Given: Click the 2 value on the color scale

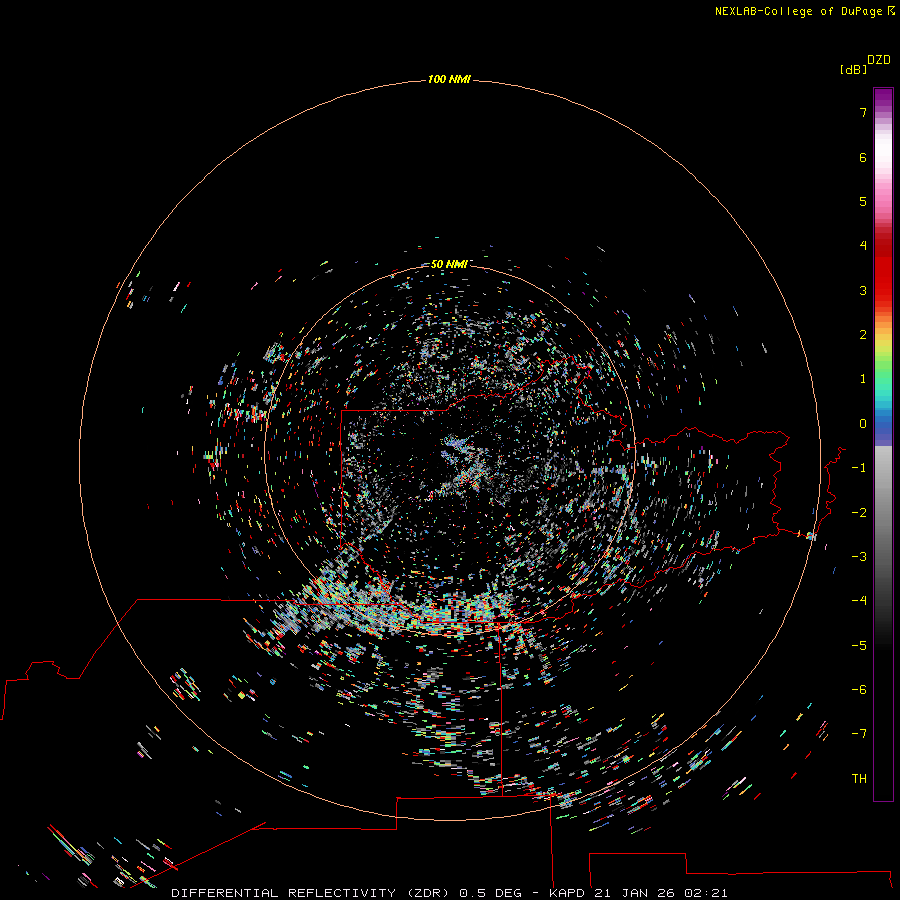Looking at the screenshot, I should click(863, 335).
